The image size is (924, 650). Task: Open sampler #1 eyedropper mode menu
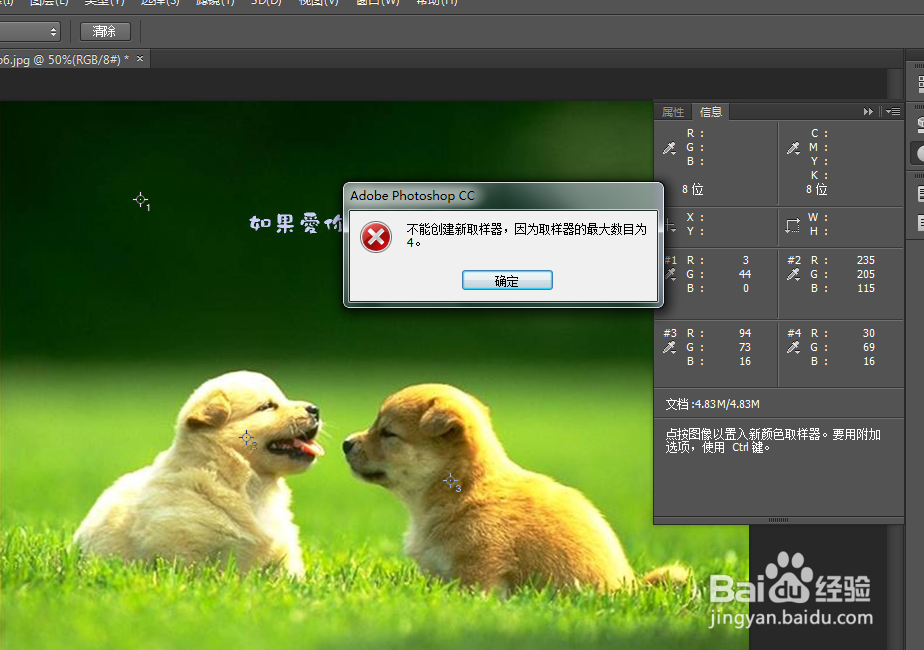pyautogui.click(x=670, y=274)
